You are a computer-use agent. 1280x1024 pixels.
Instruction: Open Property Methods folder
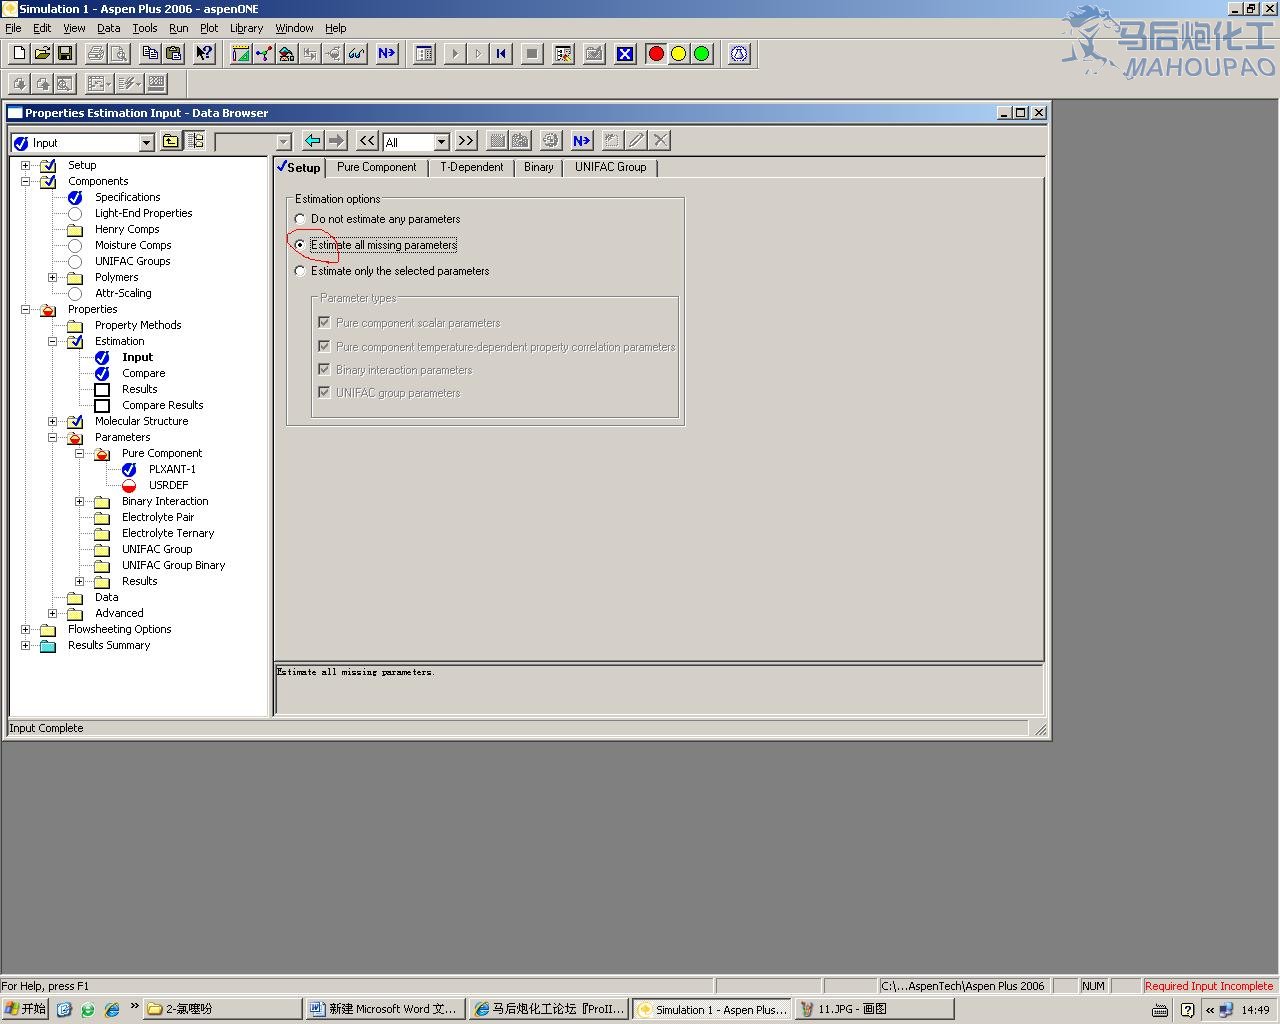click(138, 325)
